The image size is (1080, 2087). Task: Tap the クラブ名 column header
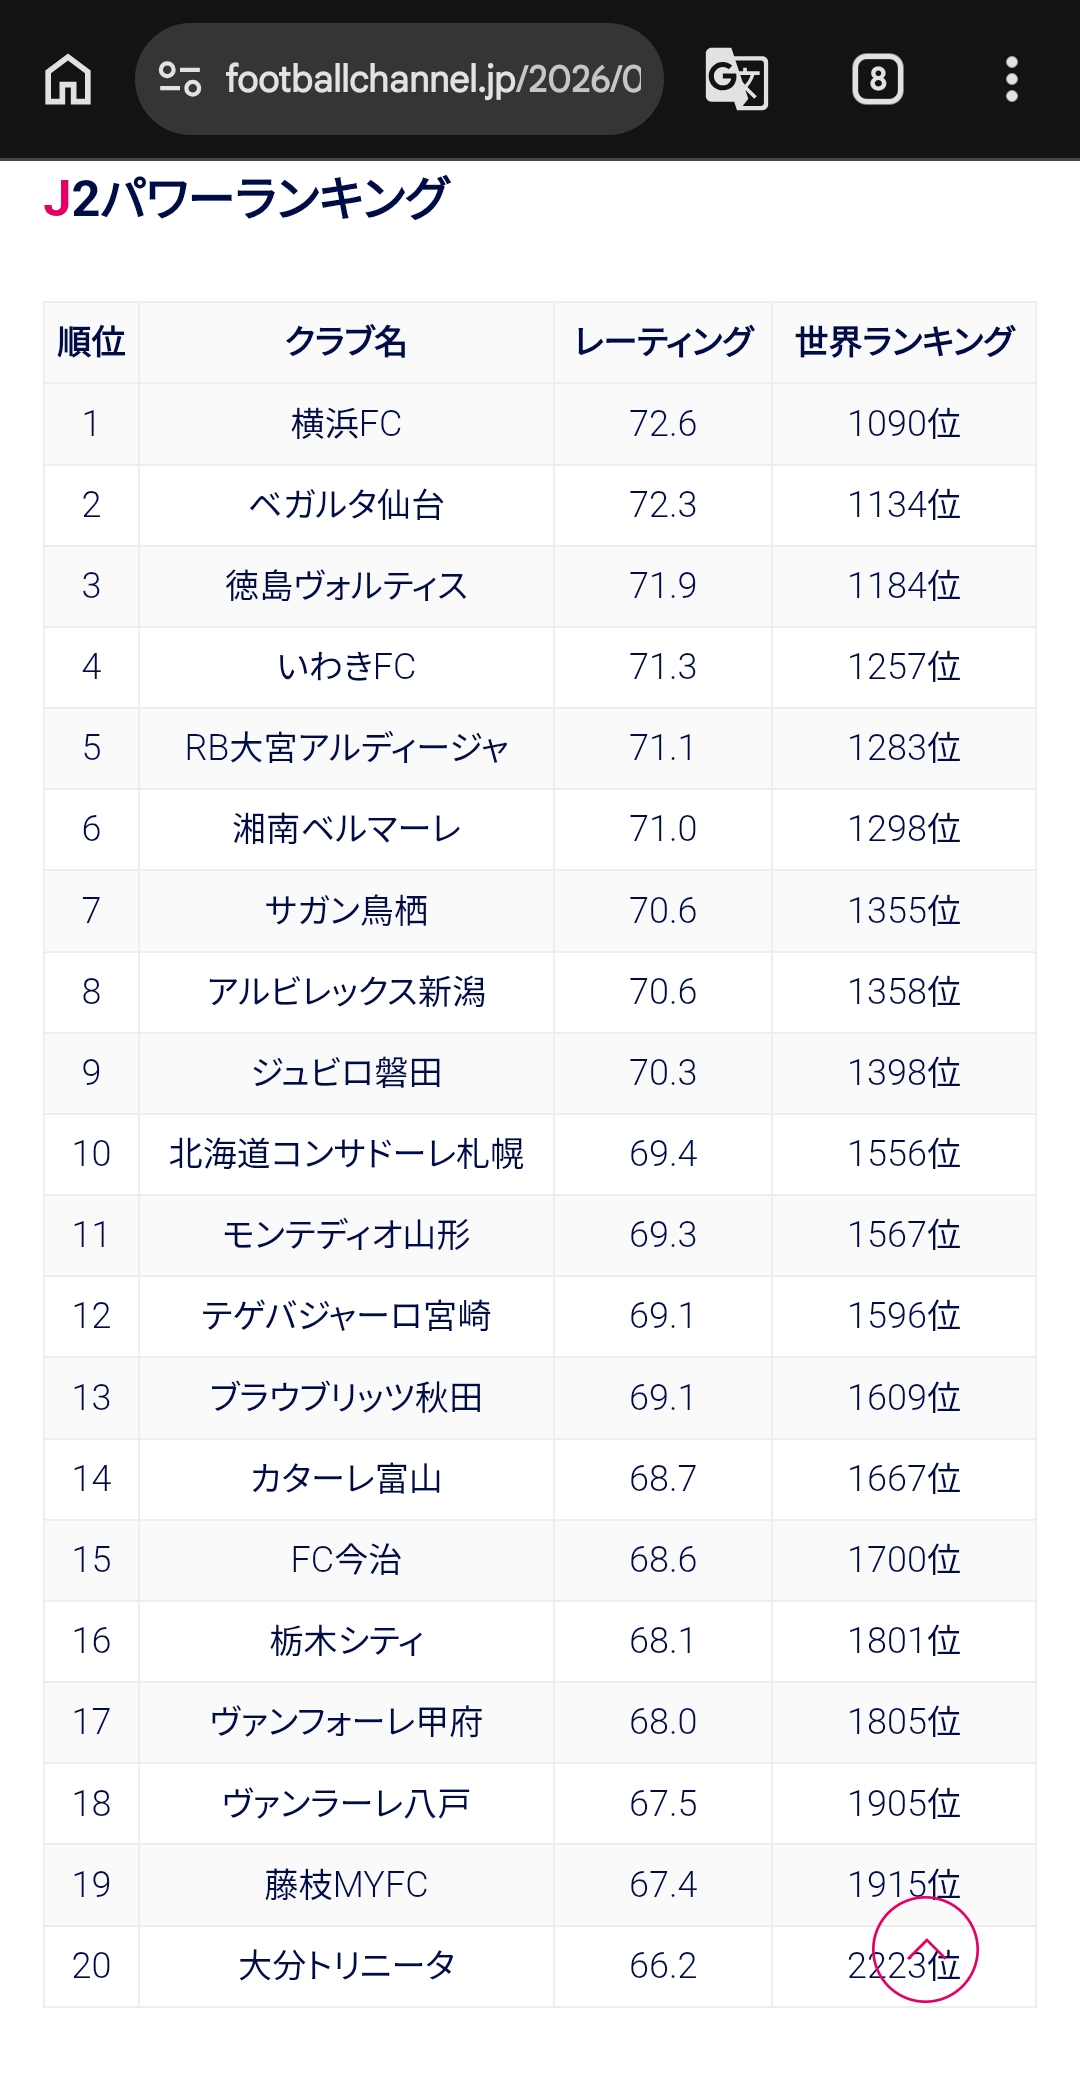(x=346, y=342)
